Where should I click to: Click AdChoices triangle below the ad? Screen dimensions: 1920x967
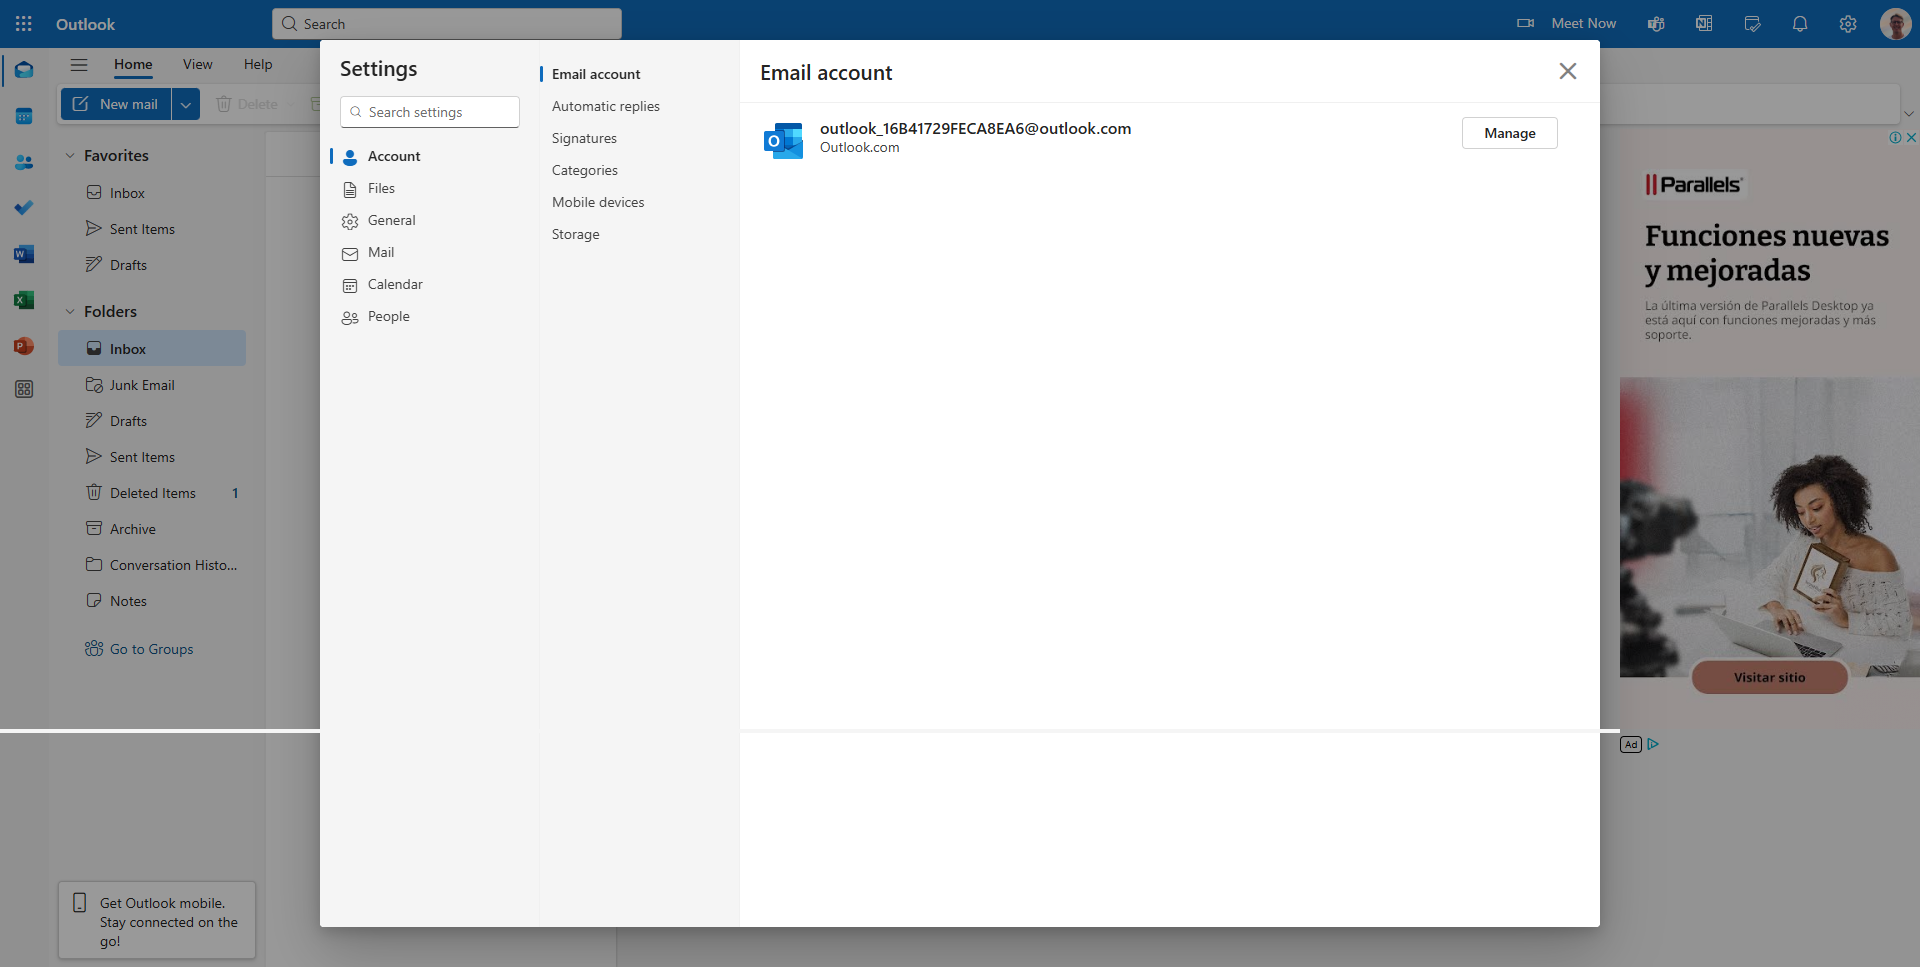tap(1653, 744)
